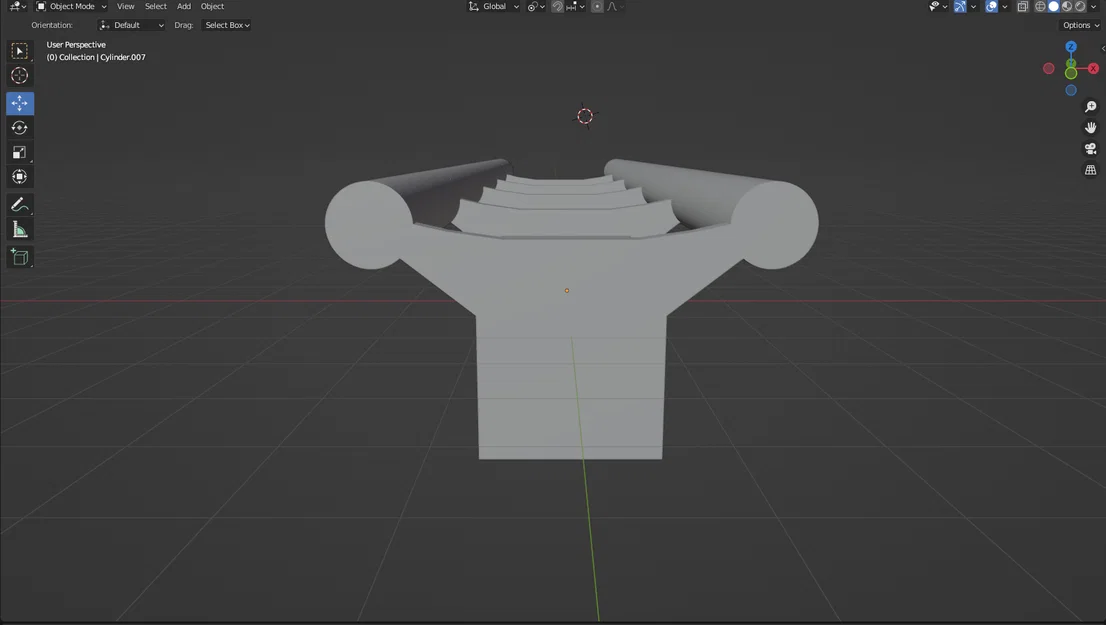Enable proportional editing
Viewport: 1106px width, 625px height.
597,6
